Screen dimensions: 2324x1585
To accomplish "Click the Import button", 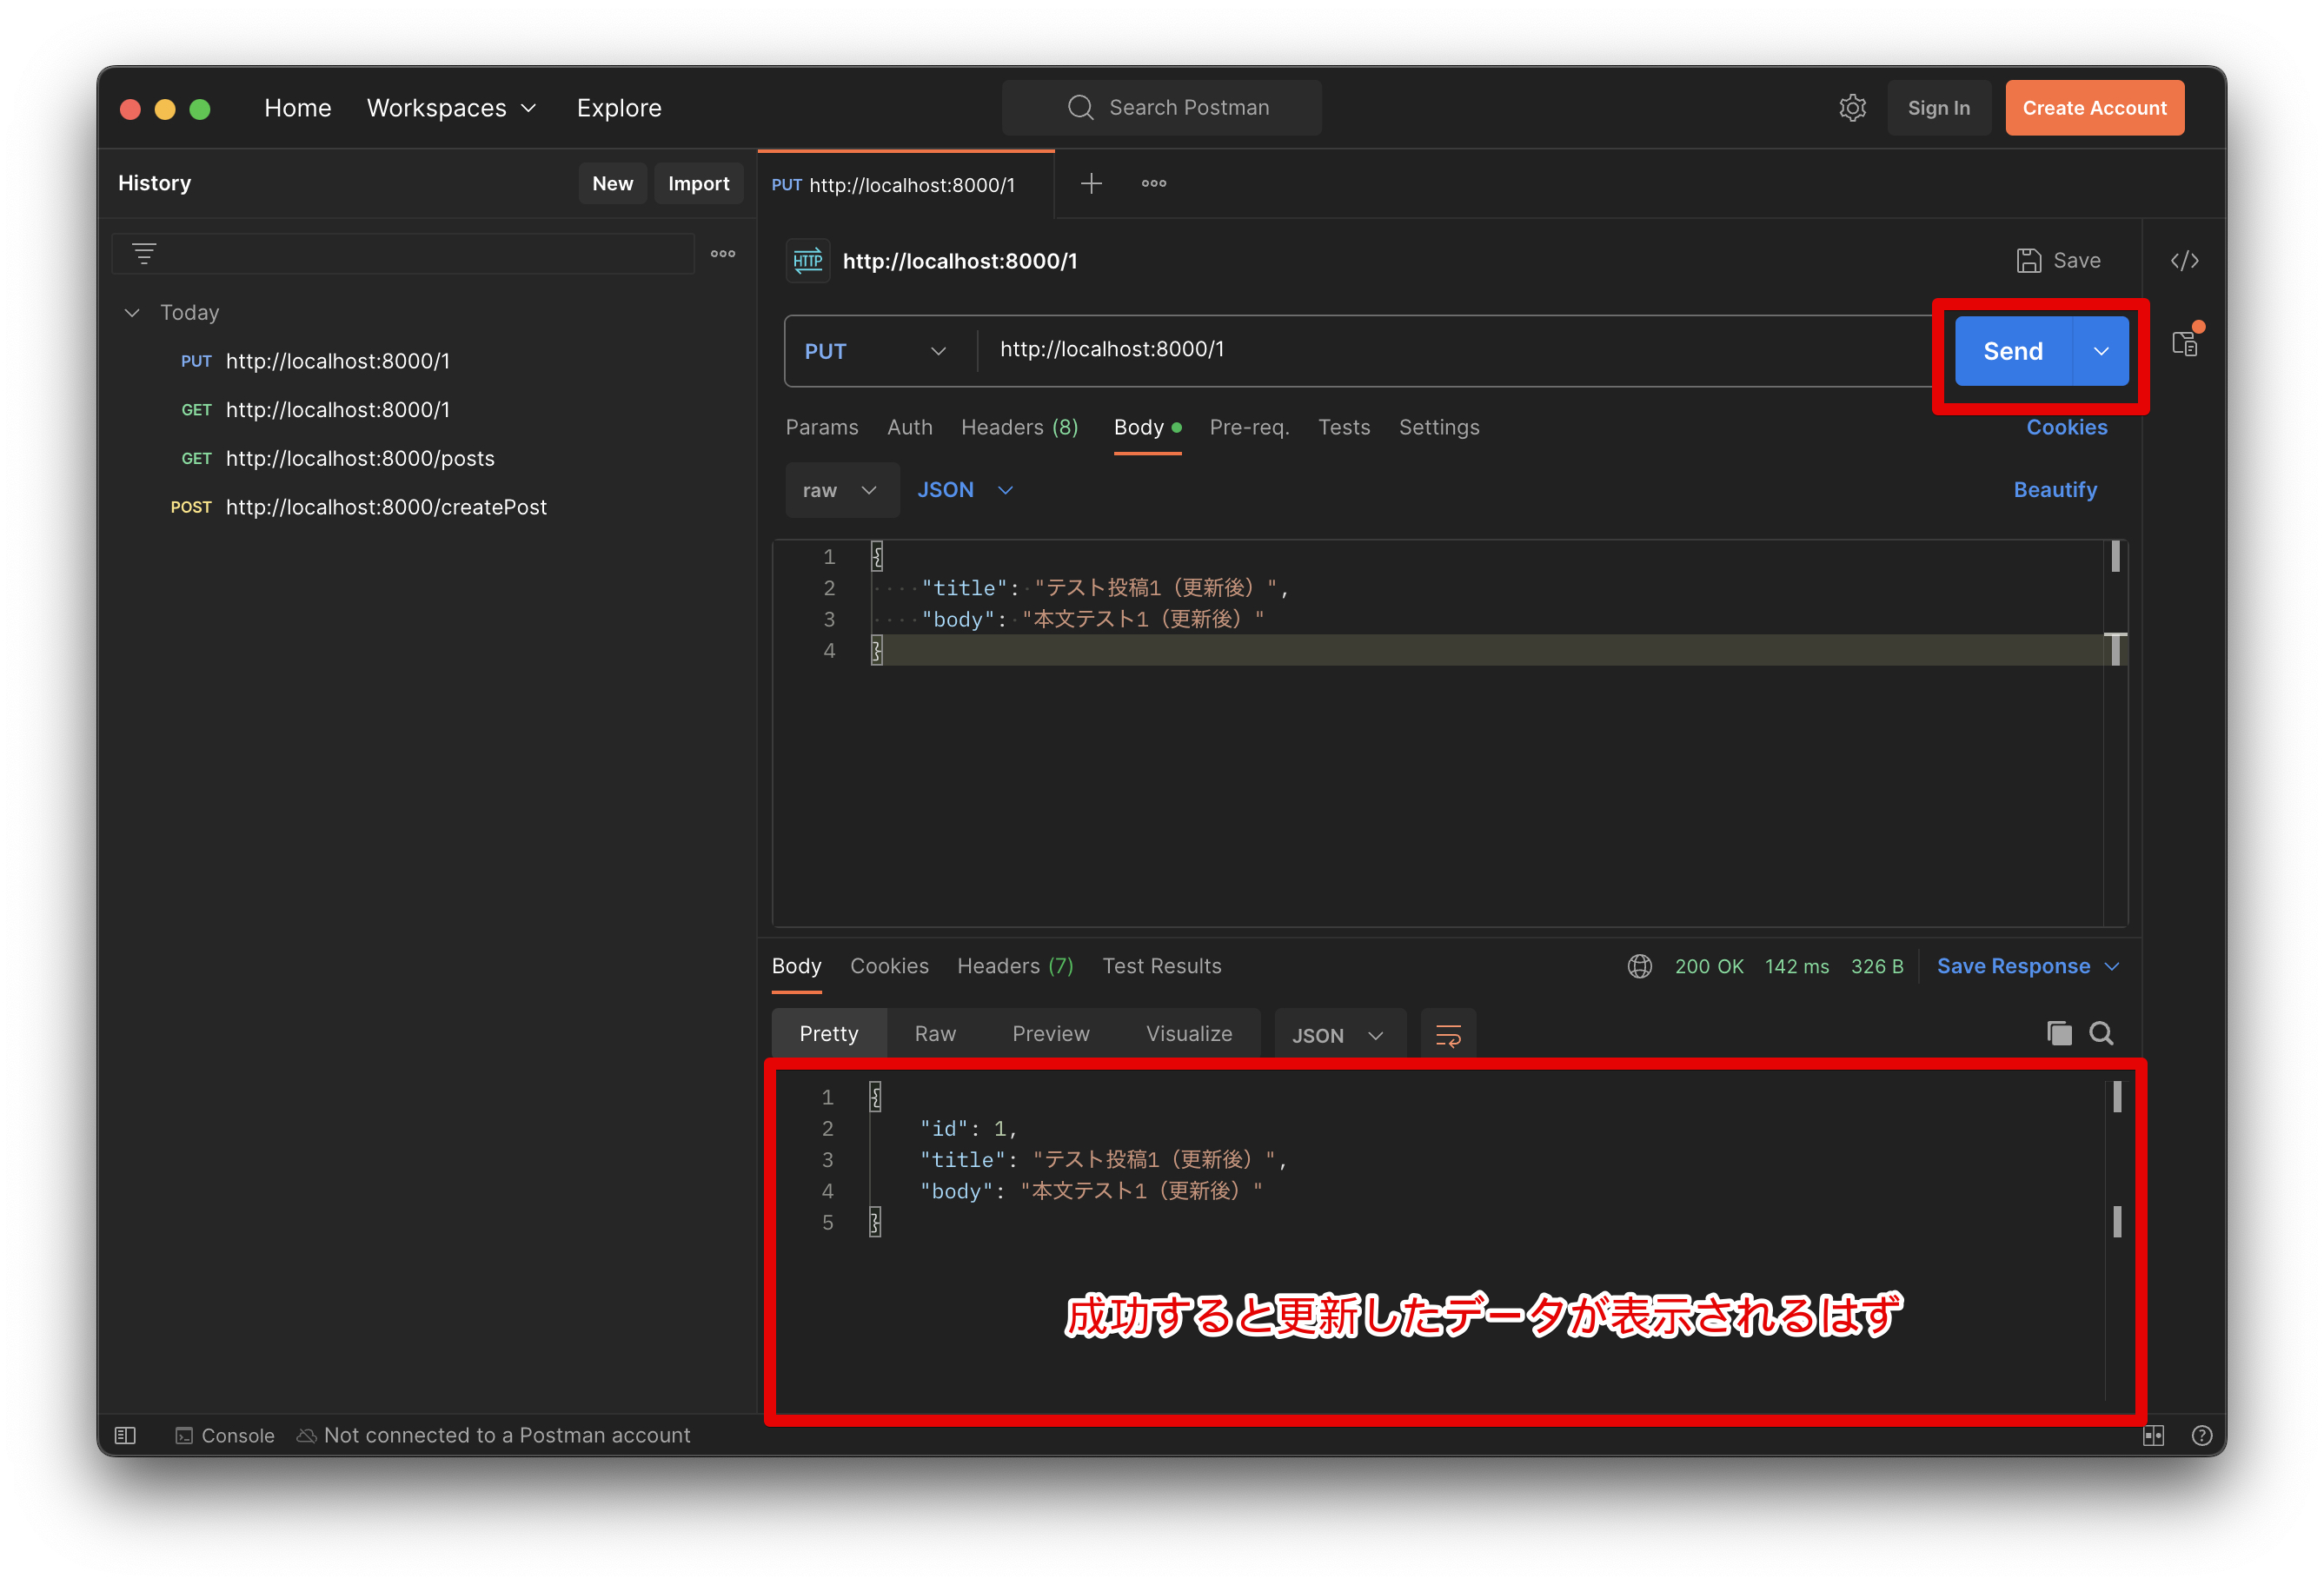I will (x=698, y=184).
